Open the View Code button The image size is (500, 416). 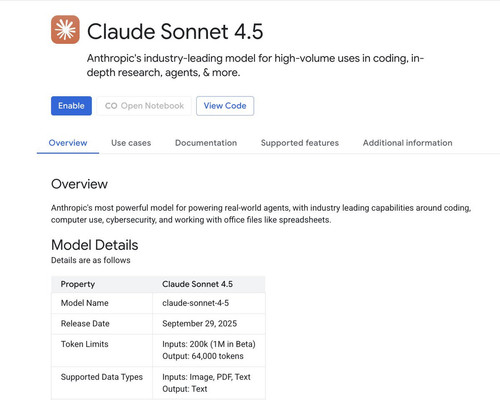pos(225,106)
